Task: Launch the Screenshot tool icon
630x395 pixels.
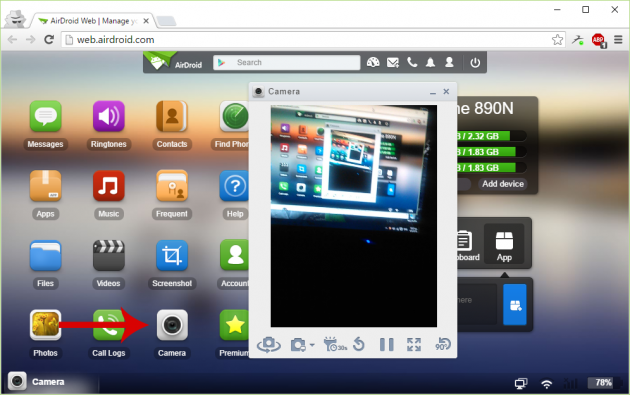Action: tap(172, 256)
